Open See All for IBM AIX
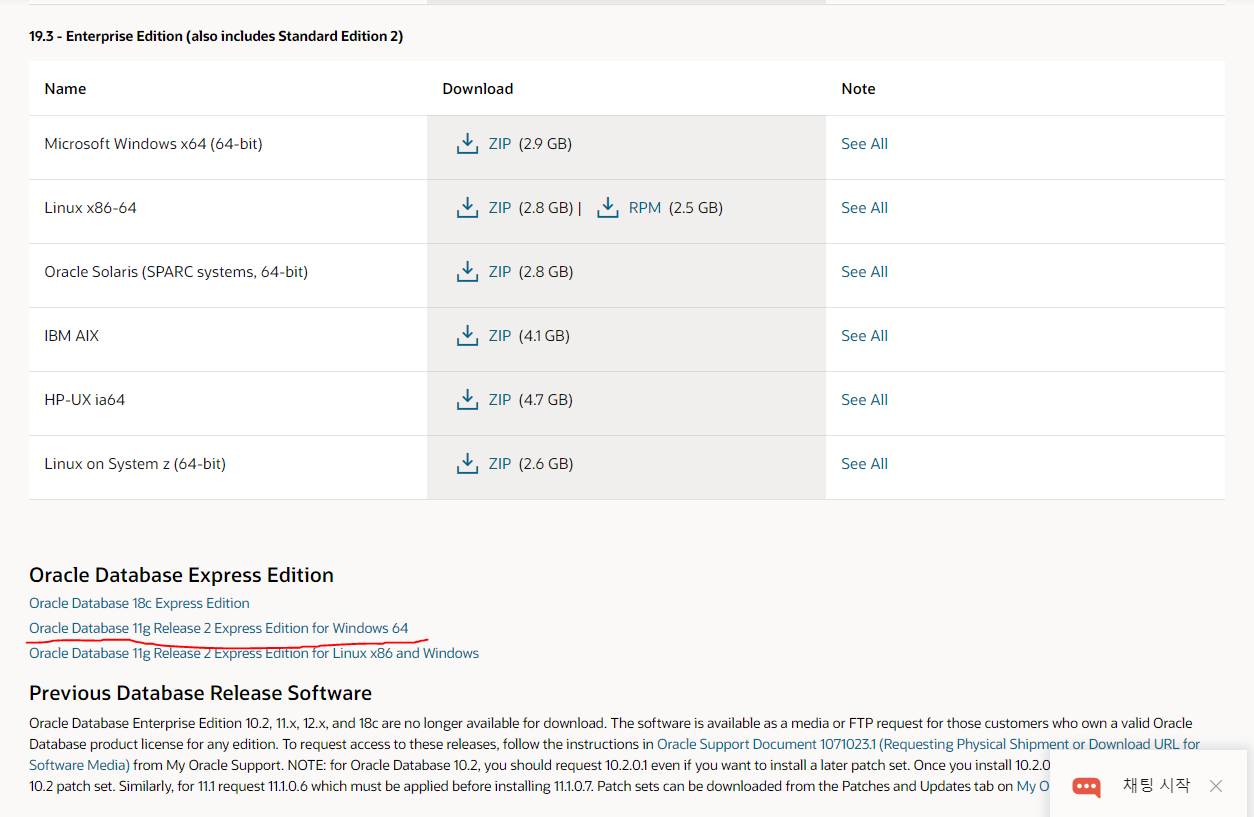Image resolution: width=1254 pixels, height=817 pixels. tap(864, 336)
